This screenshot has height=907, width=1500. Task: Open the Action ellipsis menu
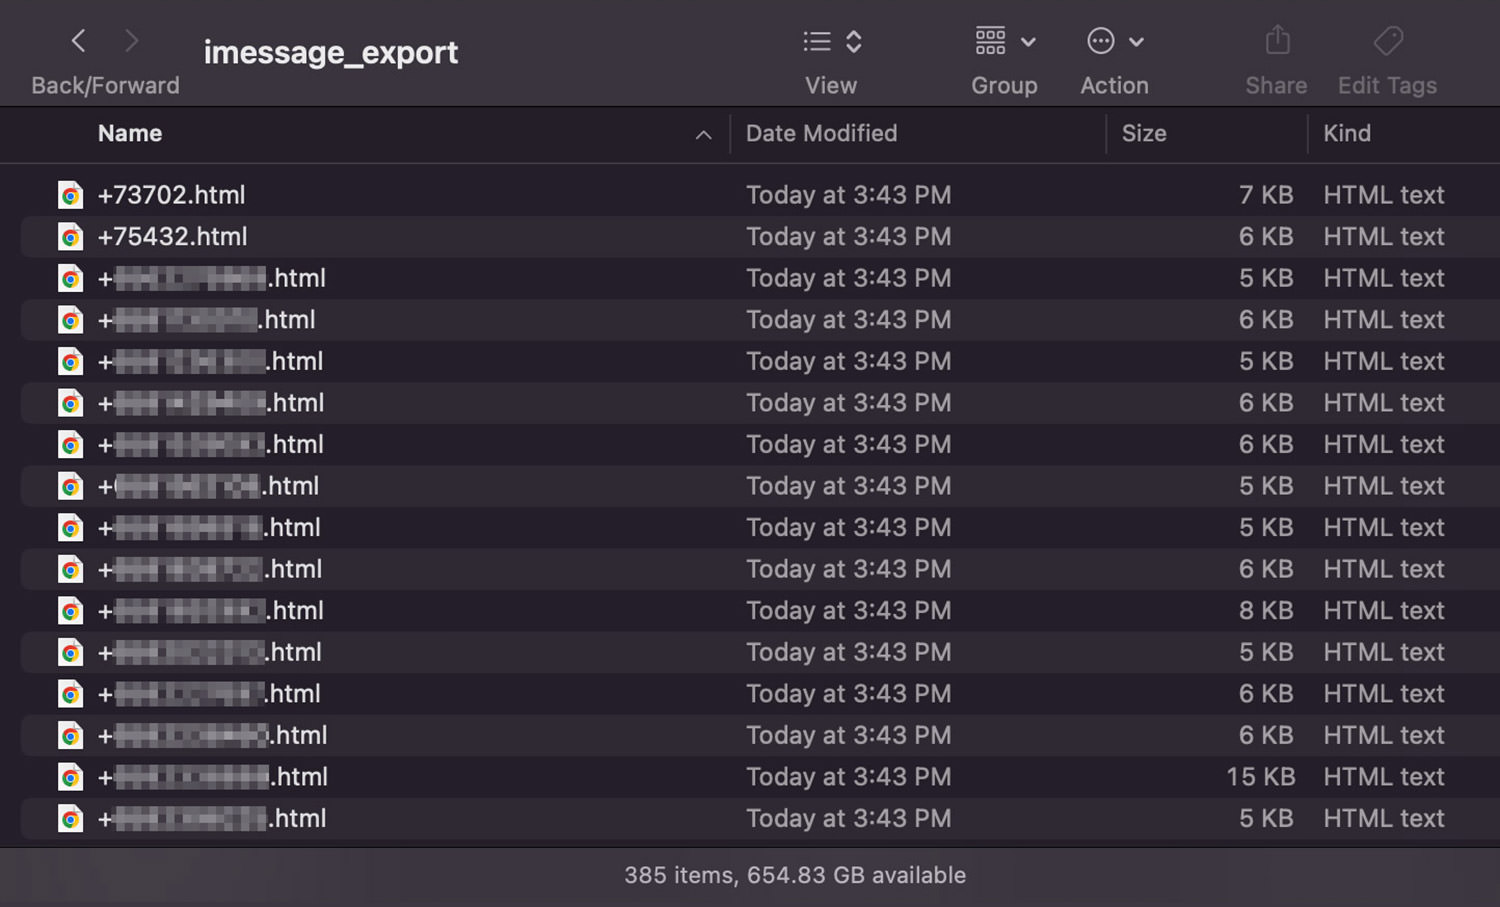1101,41
